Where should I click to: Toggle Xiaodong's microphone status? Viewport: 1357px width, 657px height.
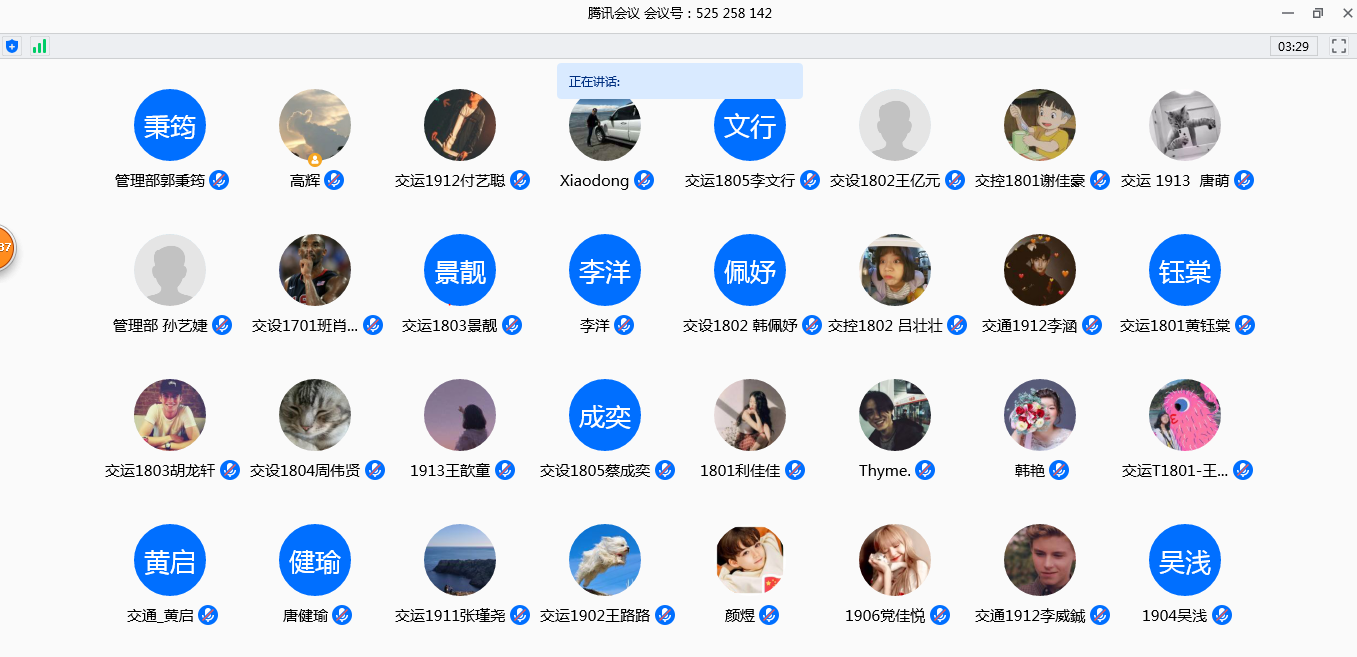tap(644, 180)
